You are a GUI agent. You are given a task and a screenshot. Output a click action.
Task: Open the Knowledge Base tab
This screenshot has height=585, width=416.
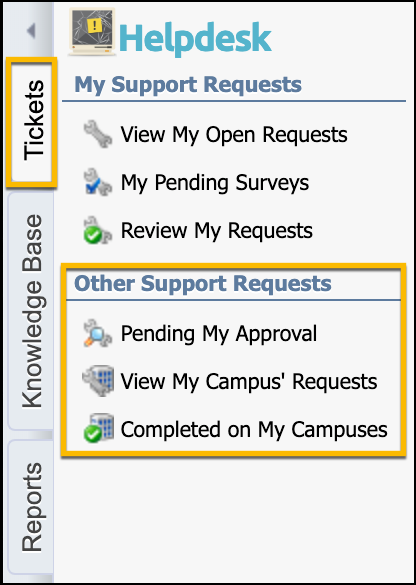[32, 310]
